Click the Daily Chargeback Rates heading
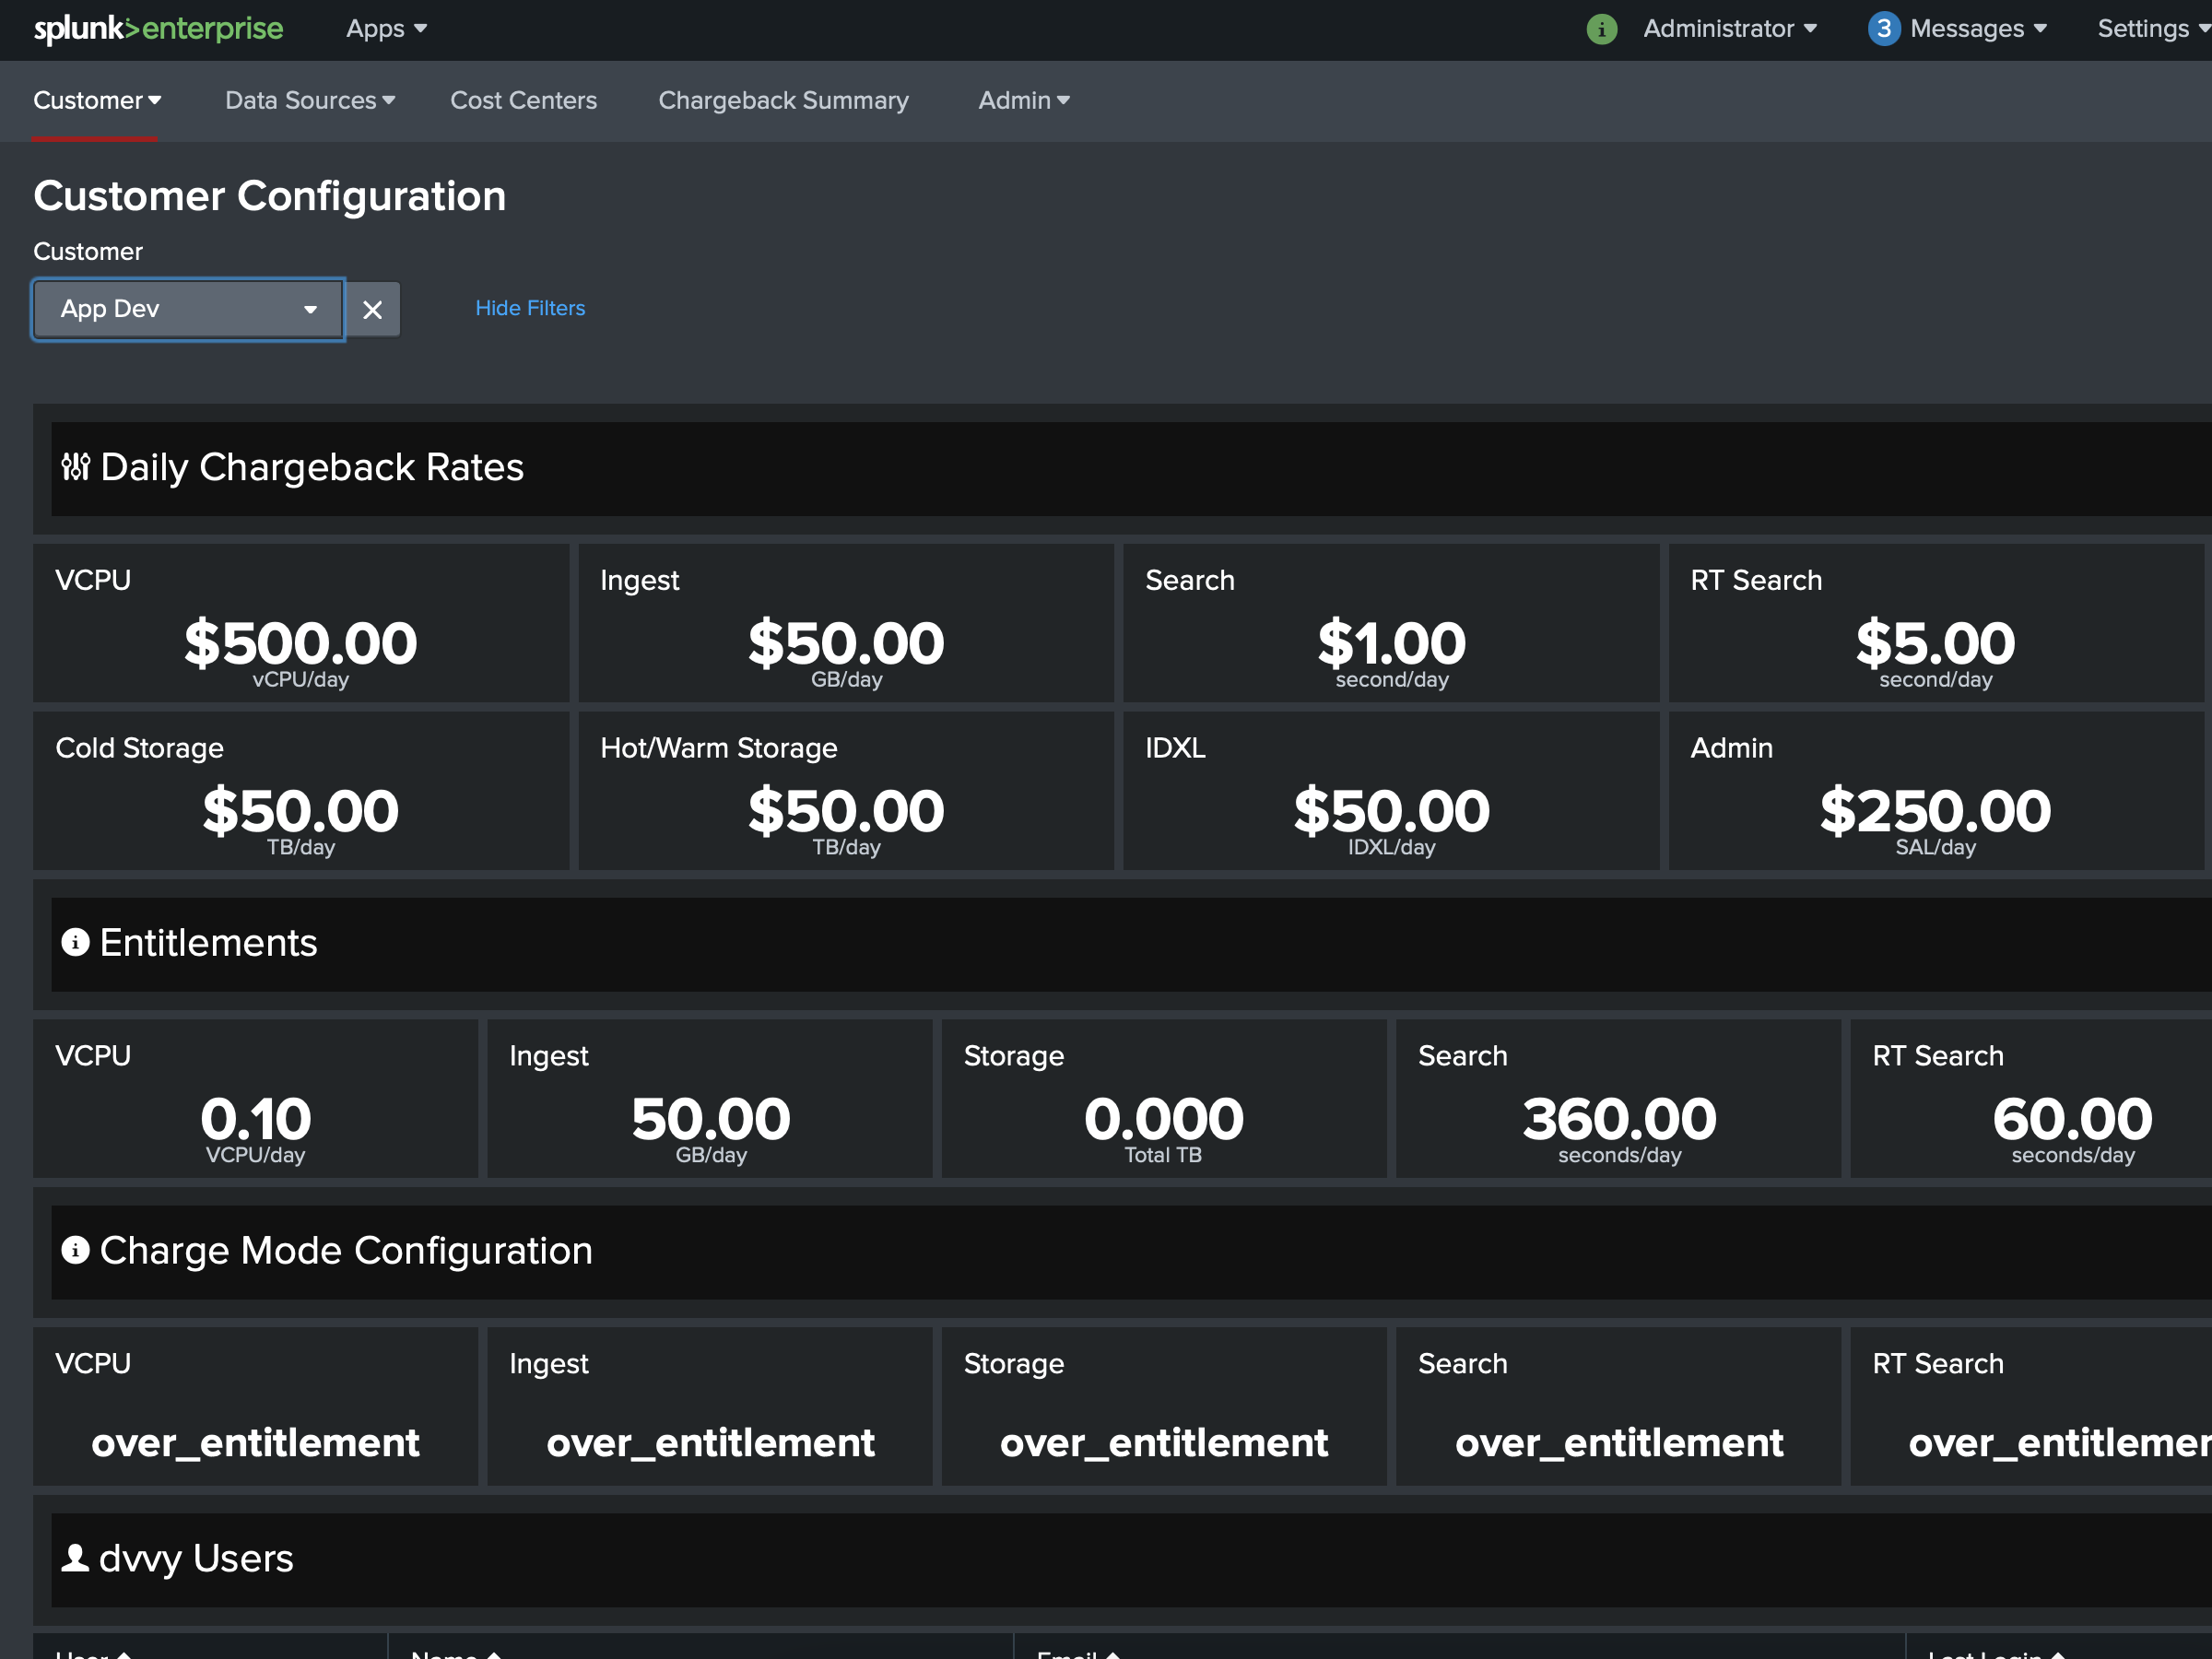This screenshot has height=1659, width=2212. [312, 468]
